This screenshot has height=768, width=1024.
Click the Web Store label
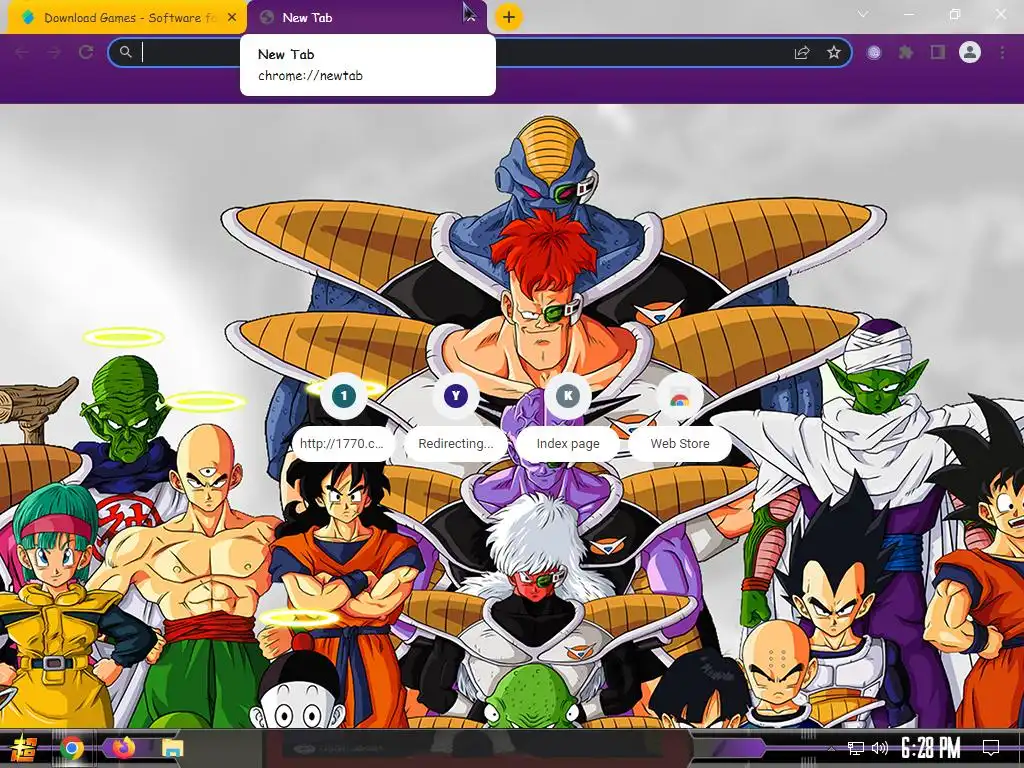(680, 443)
